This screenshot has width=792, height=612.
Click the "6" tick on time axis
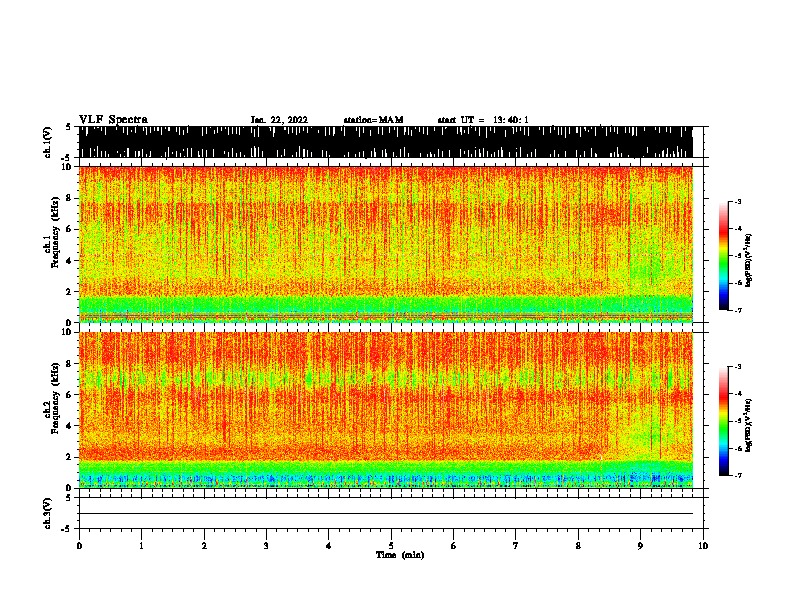point(454,546)
